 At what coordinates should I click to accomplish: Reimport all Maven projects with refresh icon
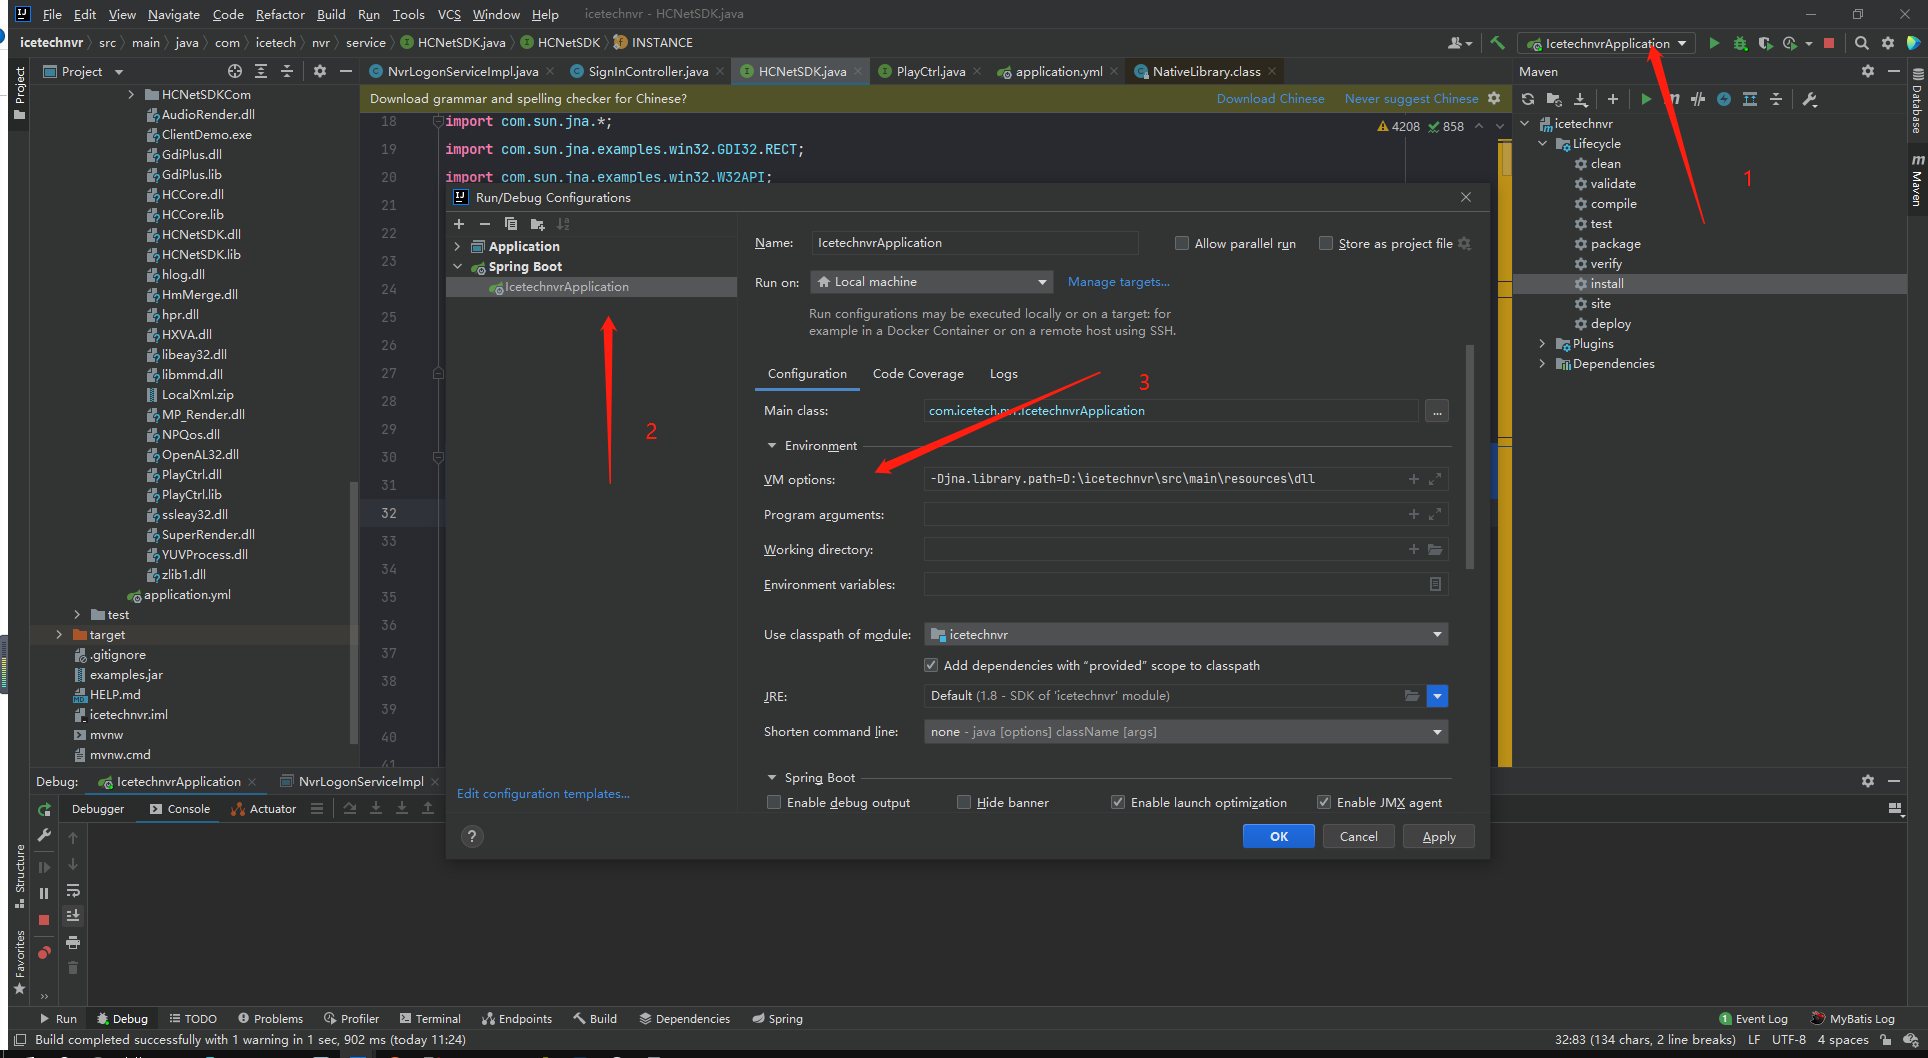point(1529,99)
